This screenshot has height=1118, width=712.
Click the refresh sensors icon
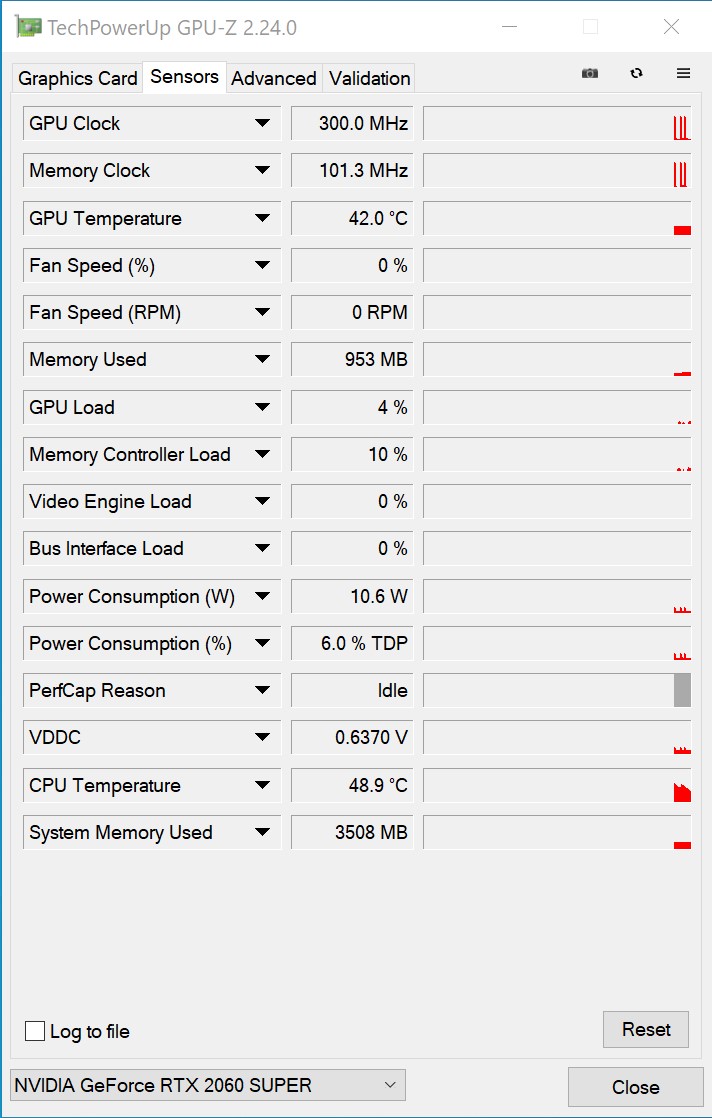pyautogui.click(x=636, y=73)
